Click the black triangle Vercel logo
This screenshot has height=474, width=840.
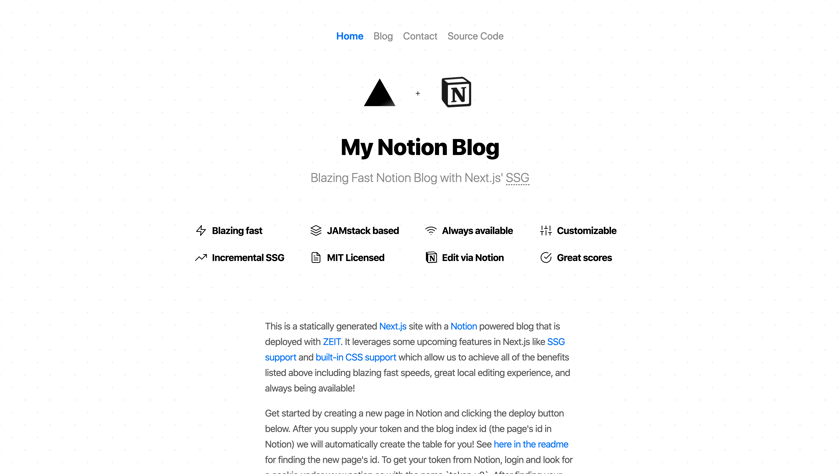click(379, 93)
